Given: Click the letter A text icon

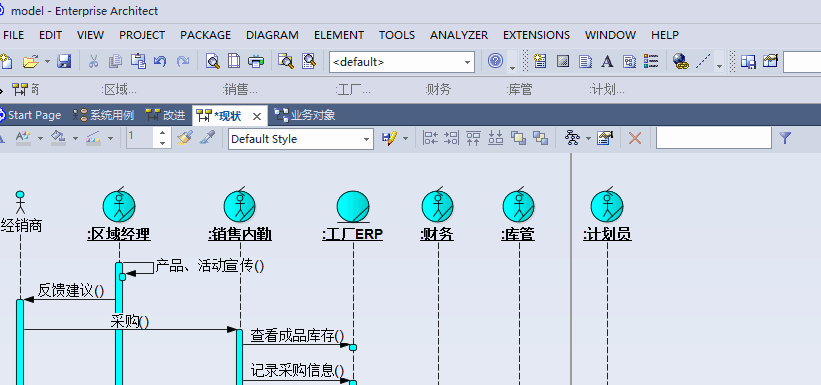Looking at the screenshot, I should 607,62.
